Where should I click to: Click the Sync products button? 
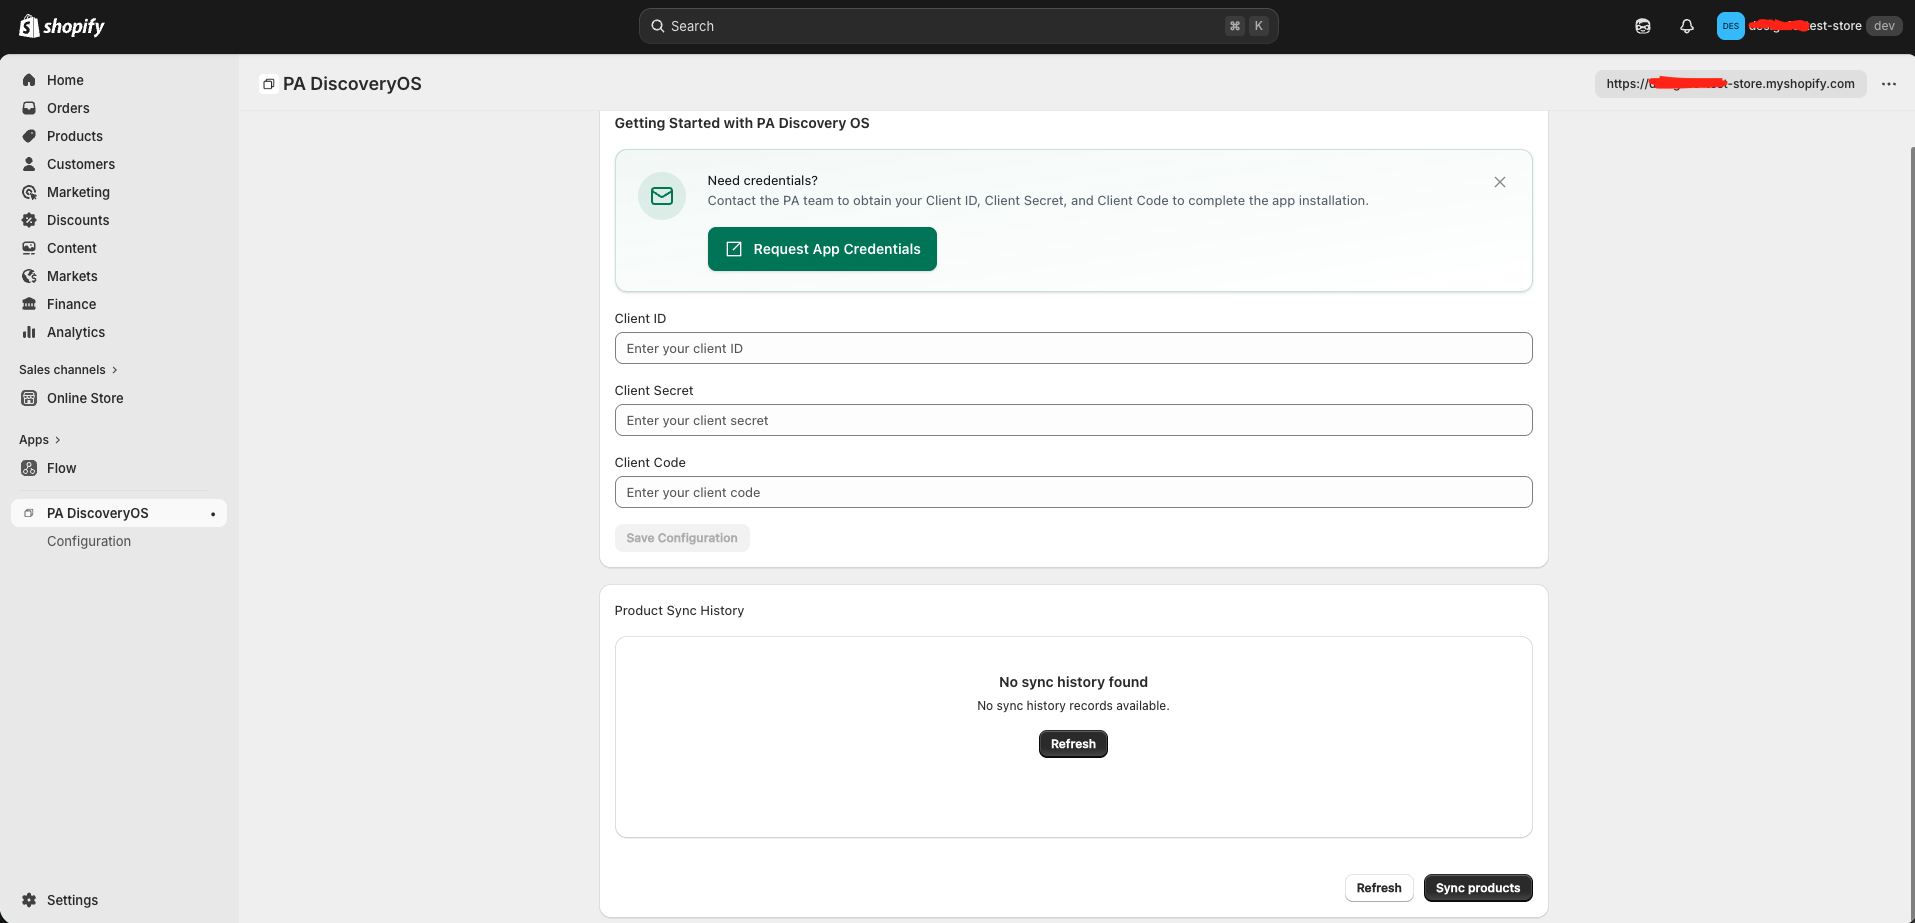click(1477, 888)
